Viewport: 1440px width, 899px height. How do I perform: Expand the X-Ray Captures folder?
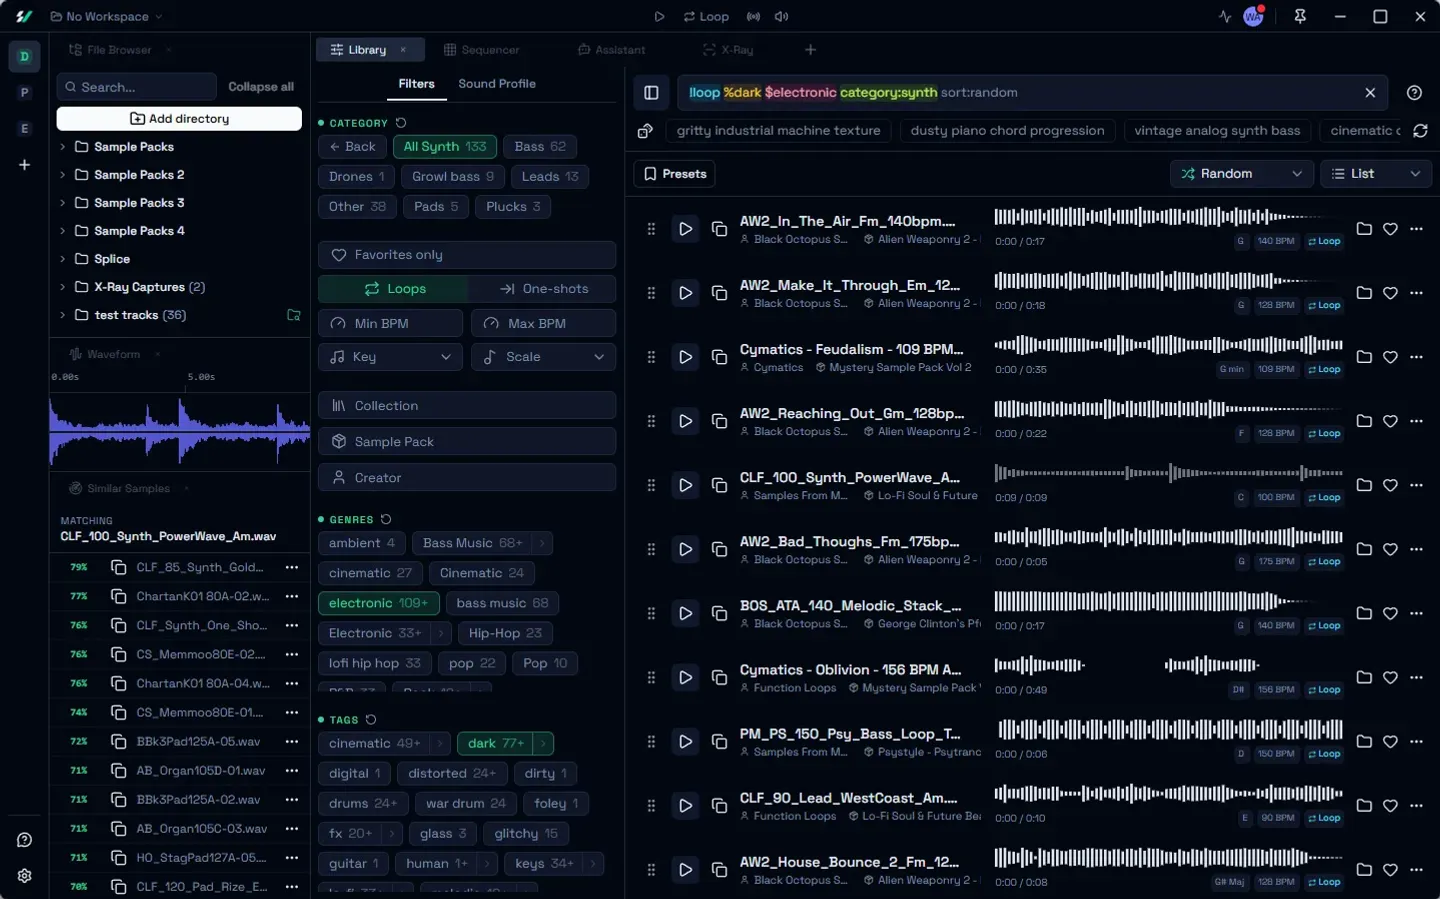(x=63, y=287)
